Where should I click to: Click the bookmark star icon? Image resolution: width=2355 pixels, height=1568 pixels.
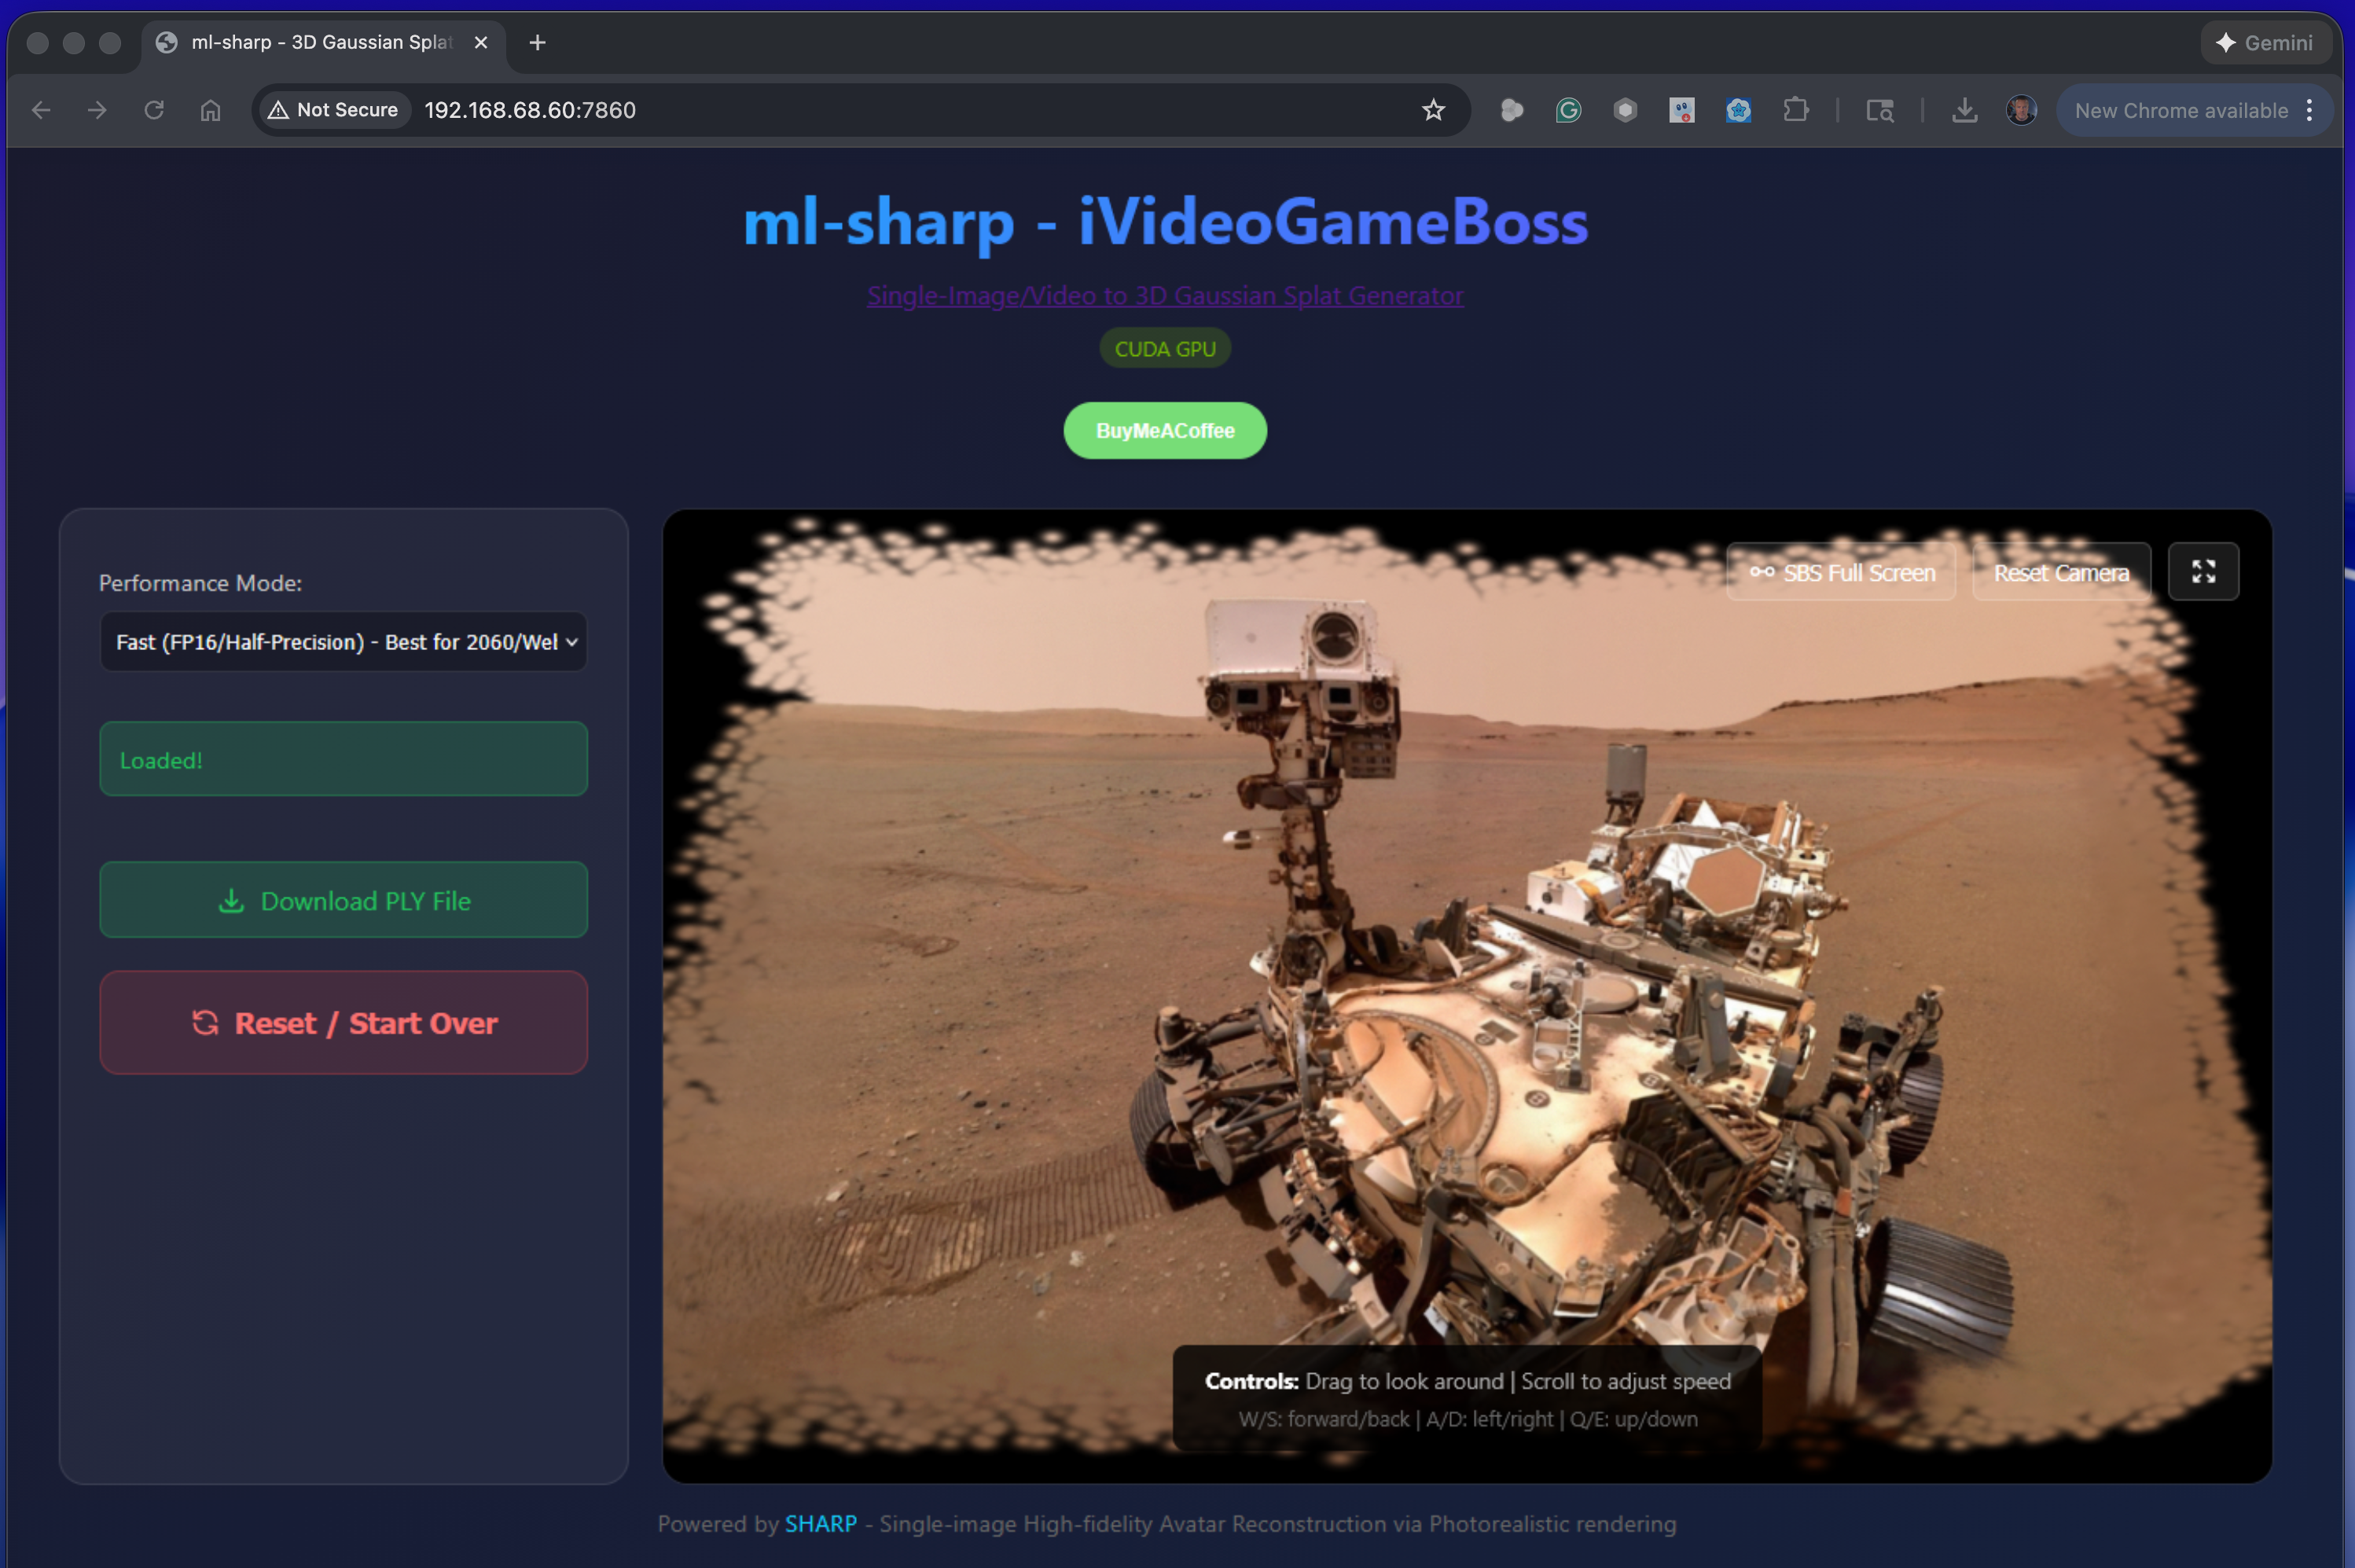[x=1433, y=110]
